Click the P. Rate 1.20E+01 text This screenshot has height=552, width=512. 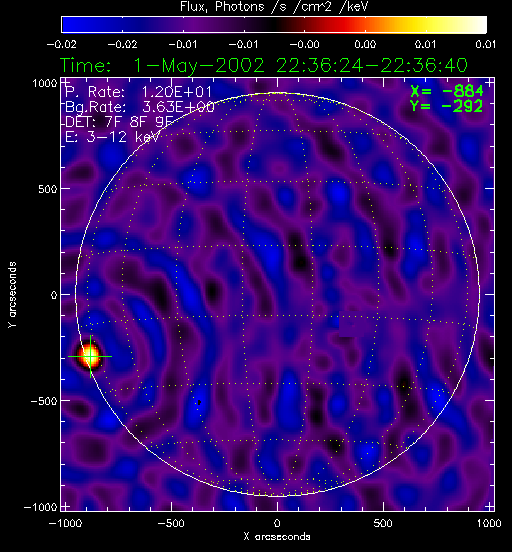138,92
